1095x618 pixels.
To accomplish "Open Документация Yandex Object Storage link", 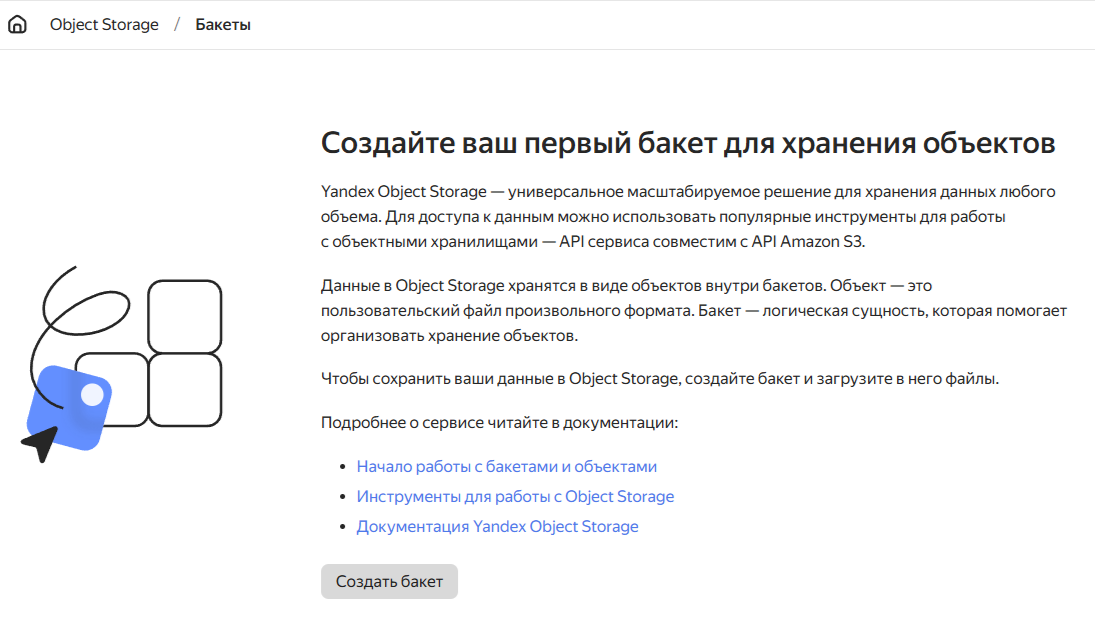I will [x=497, y=526].
